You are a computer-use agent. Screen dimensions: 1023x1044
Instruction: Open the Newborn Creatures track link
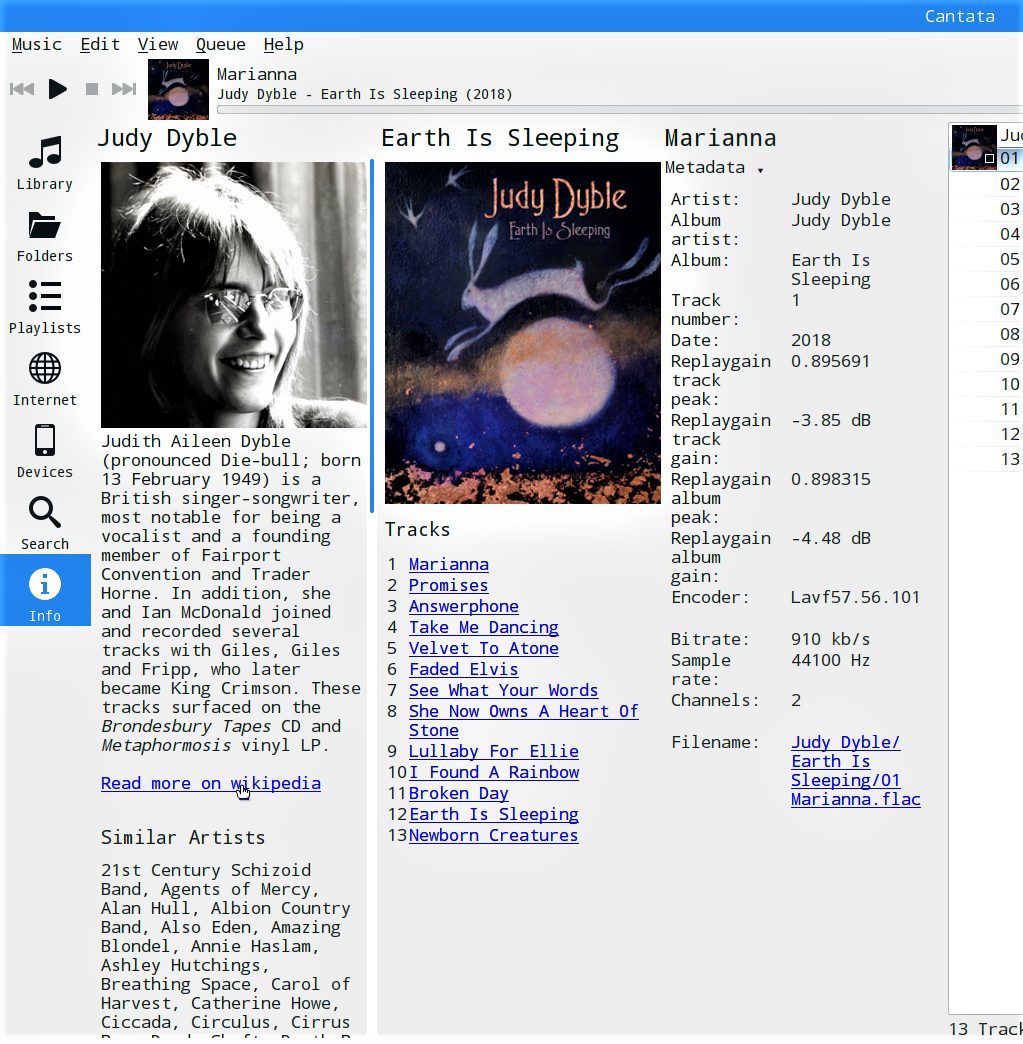pos(494,835)
